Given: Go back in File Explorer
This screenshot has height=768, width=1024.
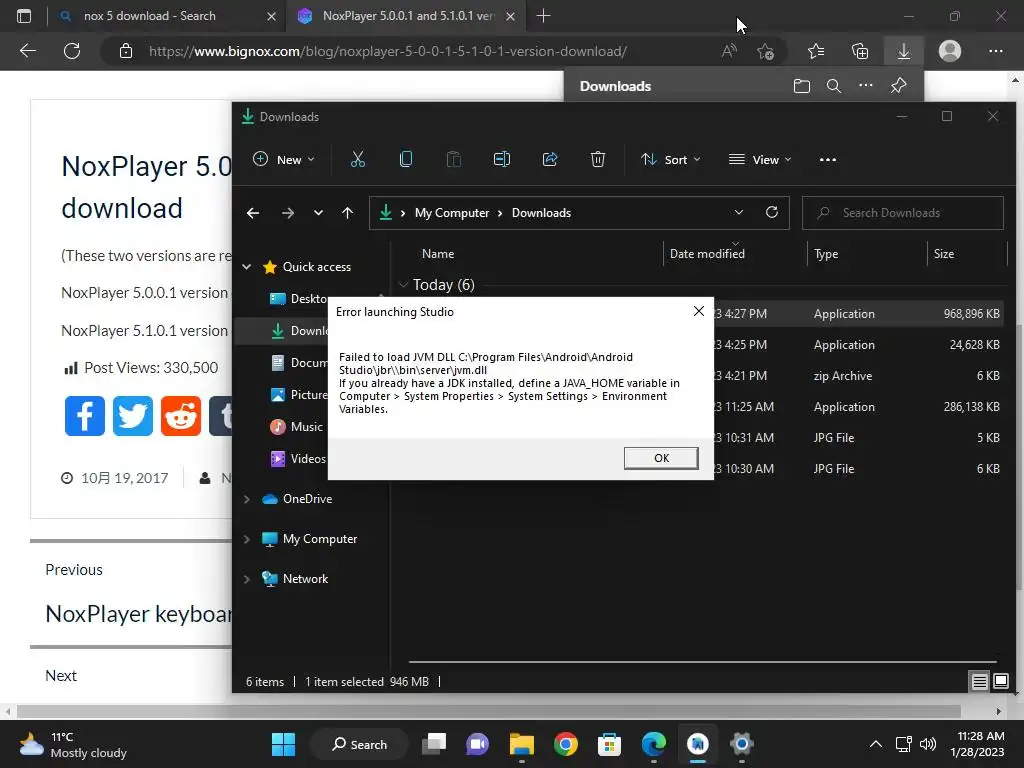Looking at the screenshot, I should (253, 213).
